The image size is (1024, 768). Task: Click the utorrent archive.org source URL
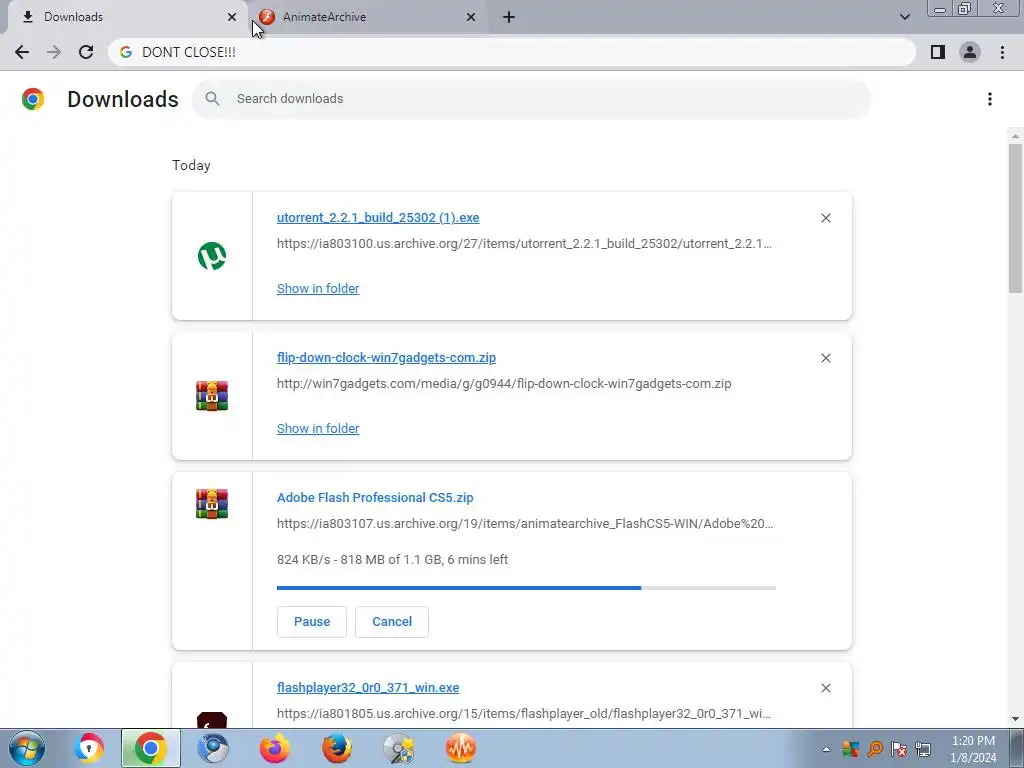[x=524, y=244]
